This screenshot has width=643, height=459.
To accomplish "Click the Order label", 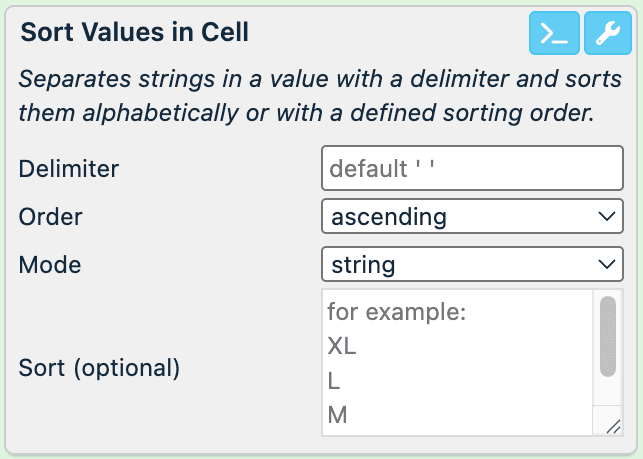I will pos(51,216).
